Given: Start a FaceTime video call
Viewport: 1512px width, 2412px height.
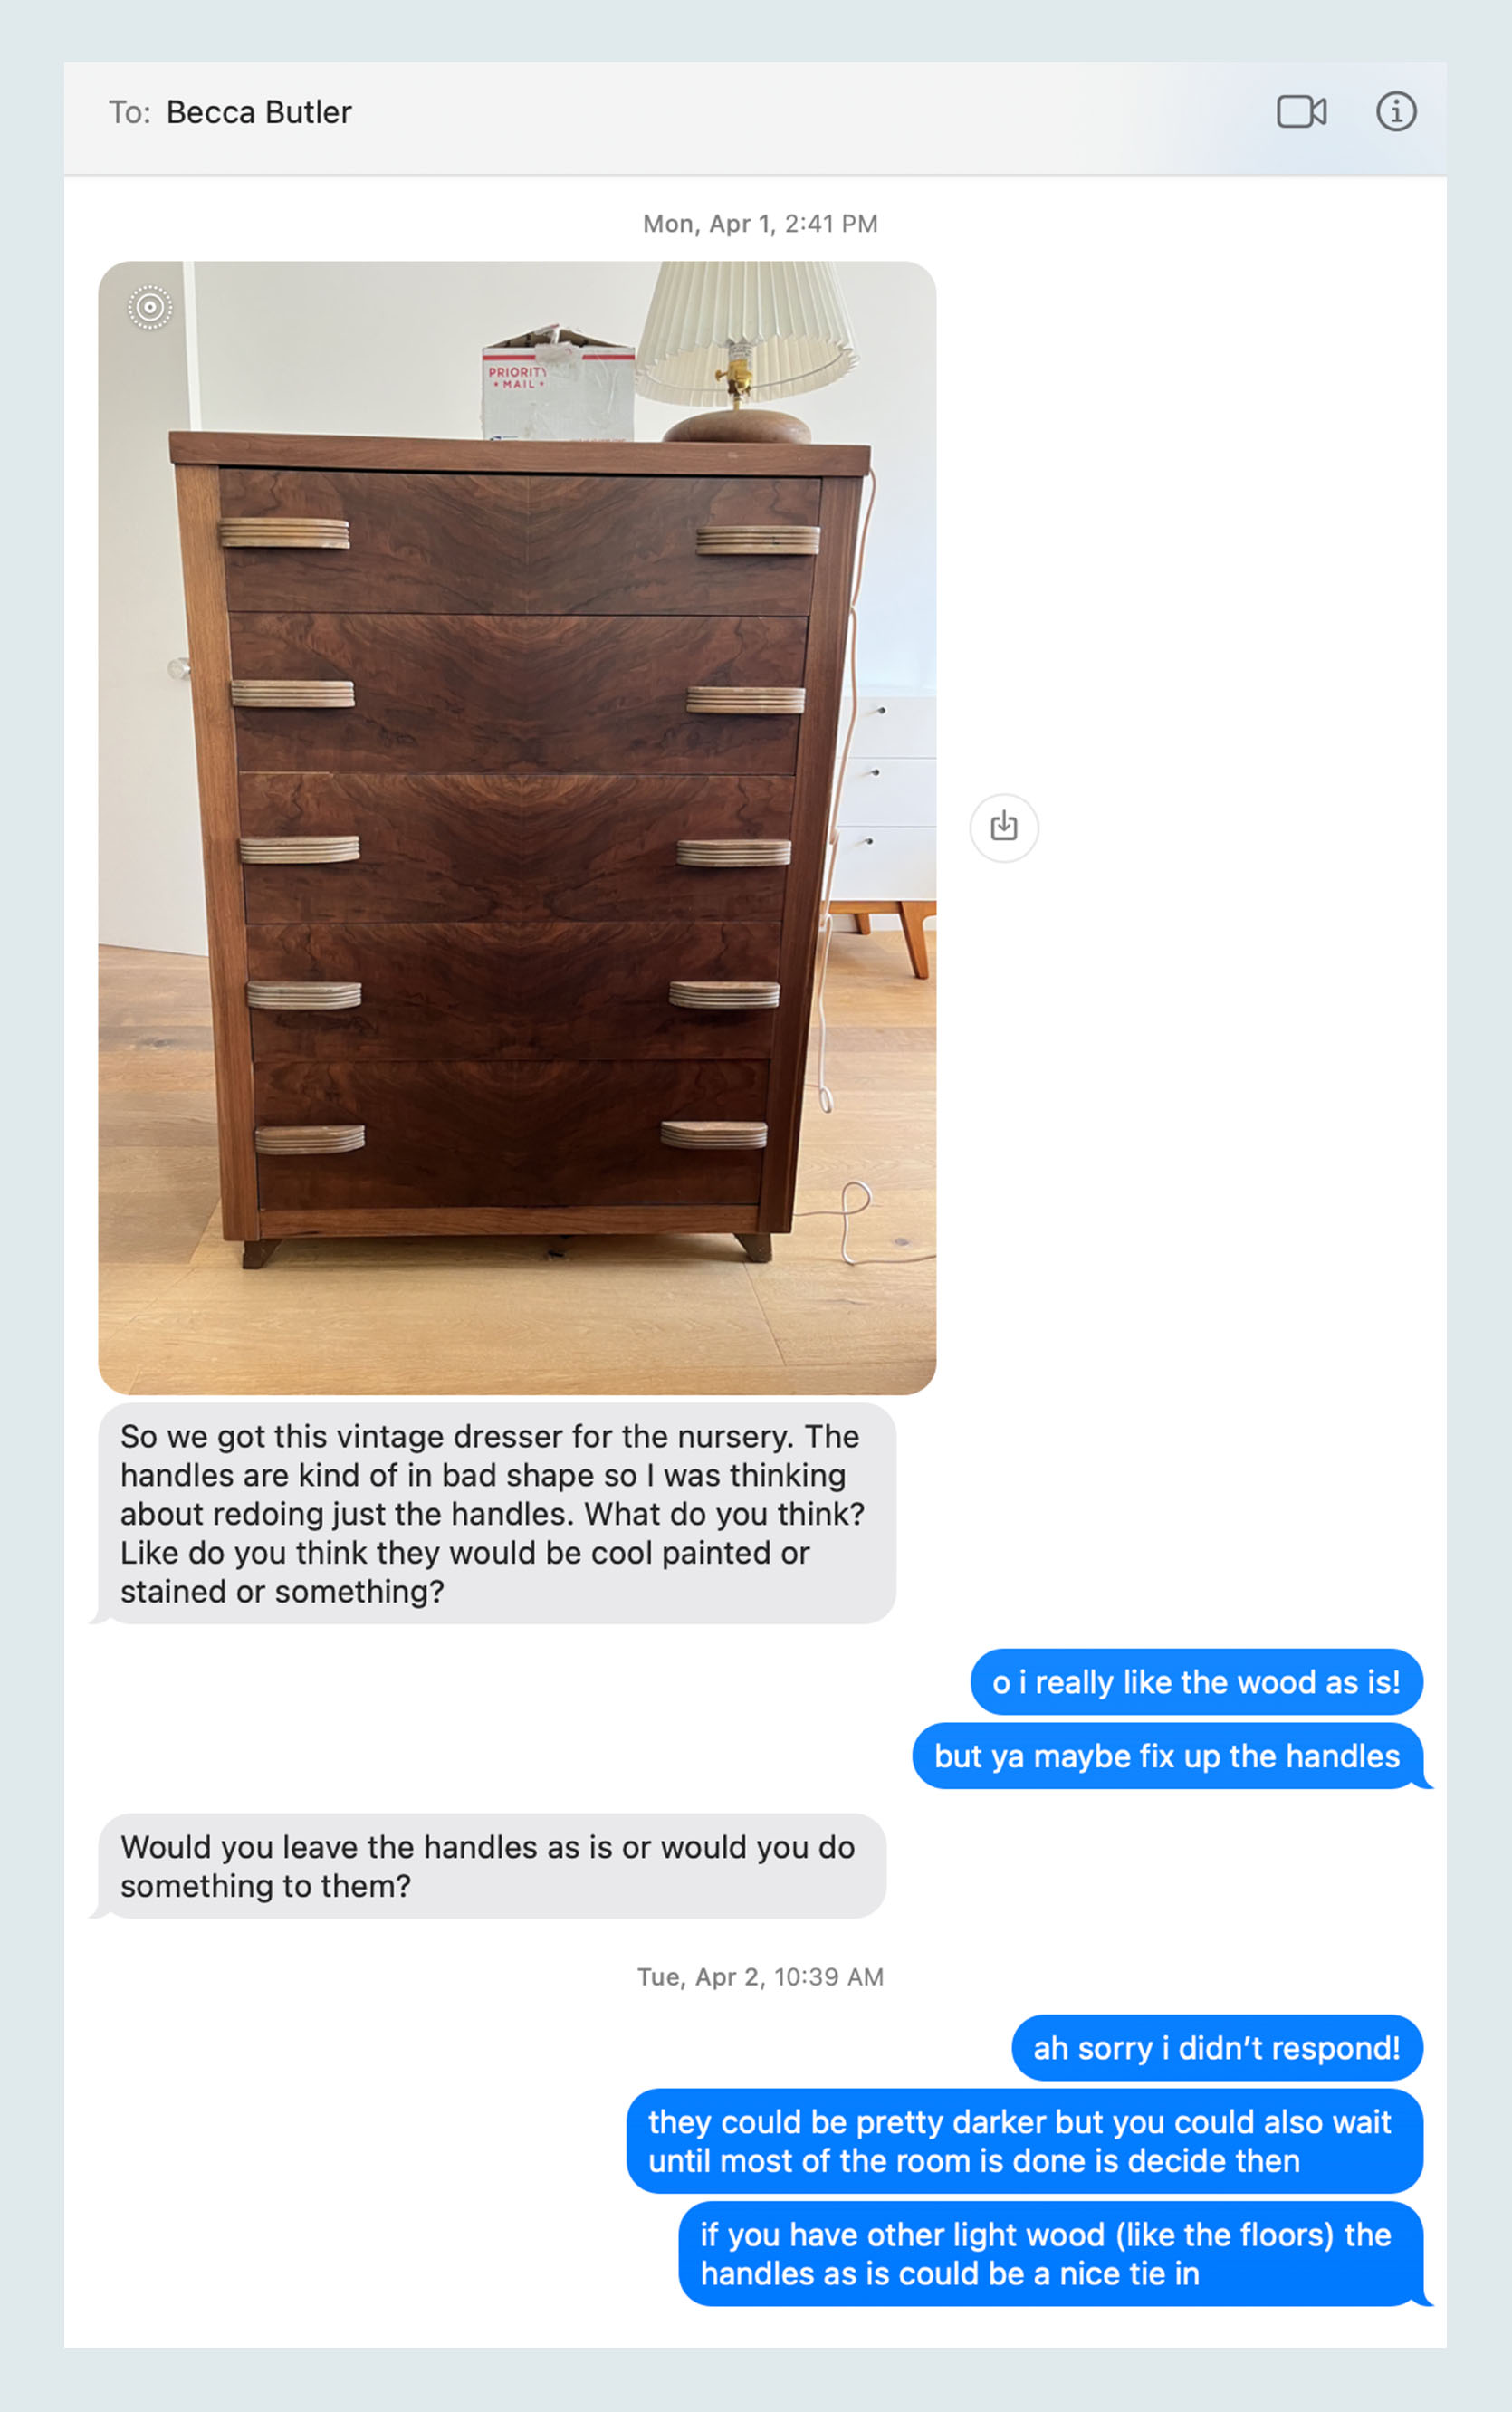Looking at the screenshot, I should tap(1301, 111).
